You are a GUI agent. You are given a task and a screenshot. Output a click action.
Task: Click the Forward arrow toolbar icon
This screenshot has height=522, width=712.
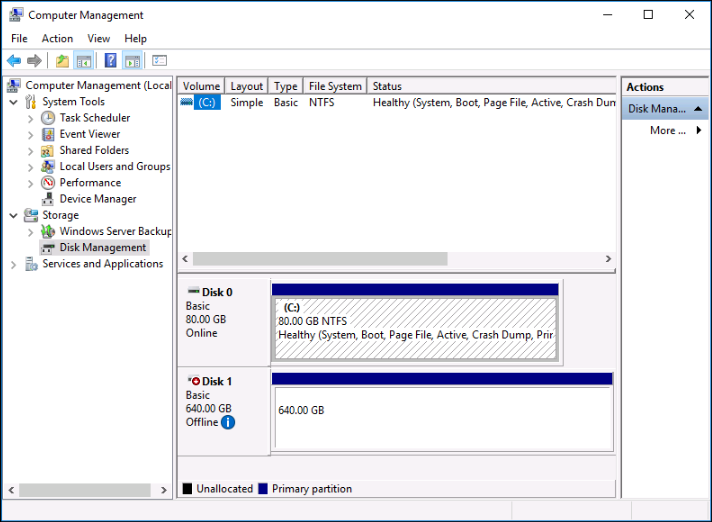(34, 60)
